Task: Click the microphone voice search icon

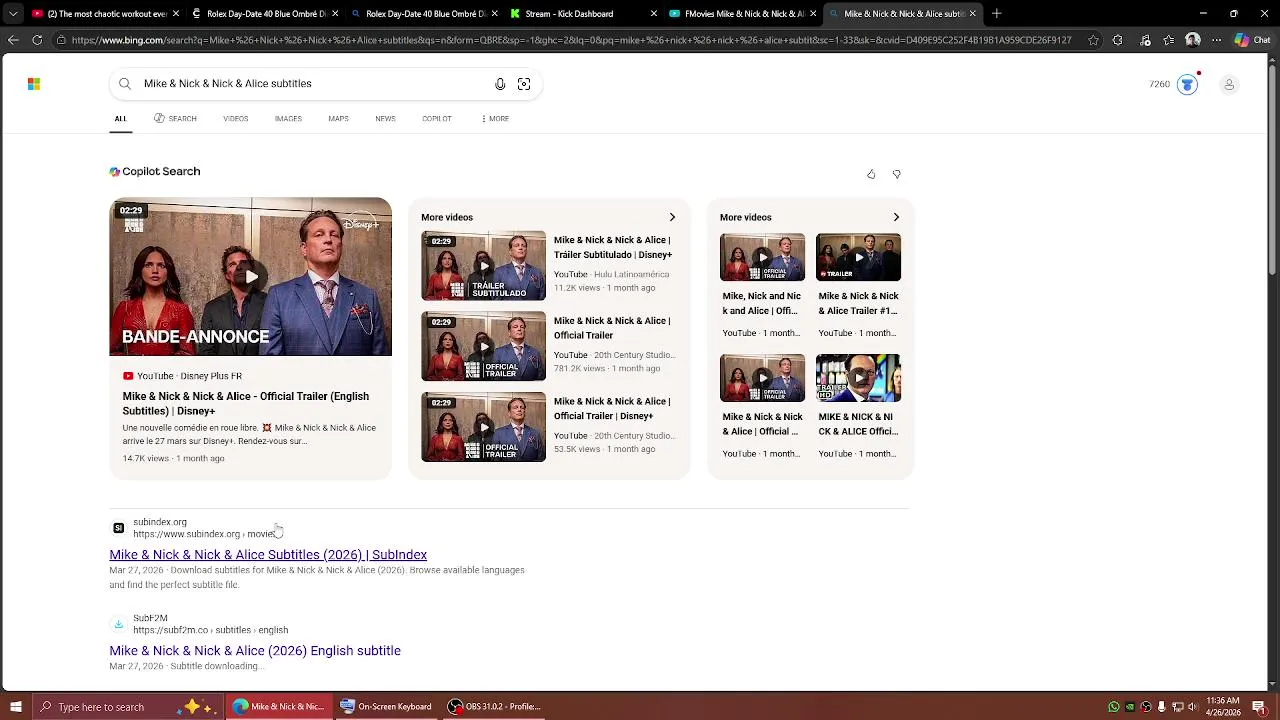Action: (500, 84)
